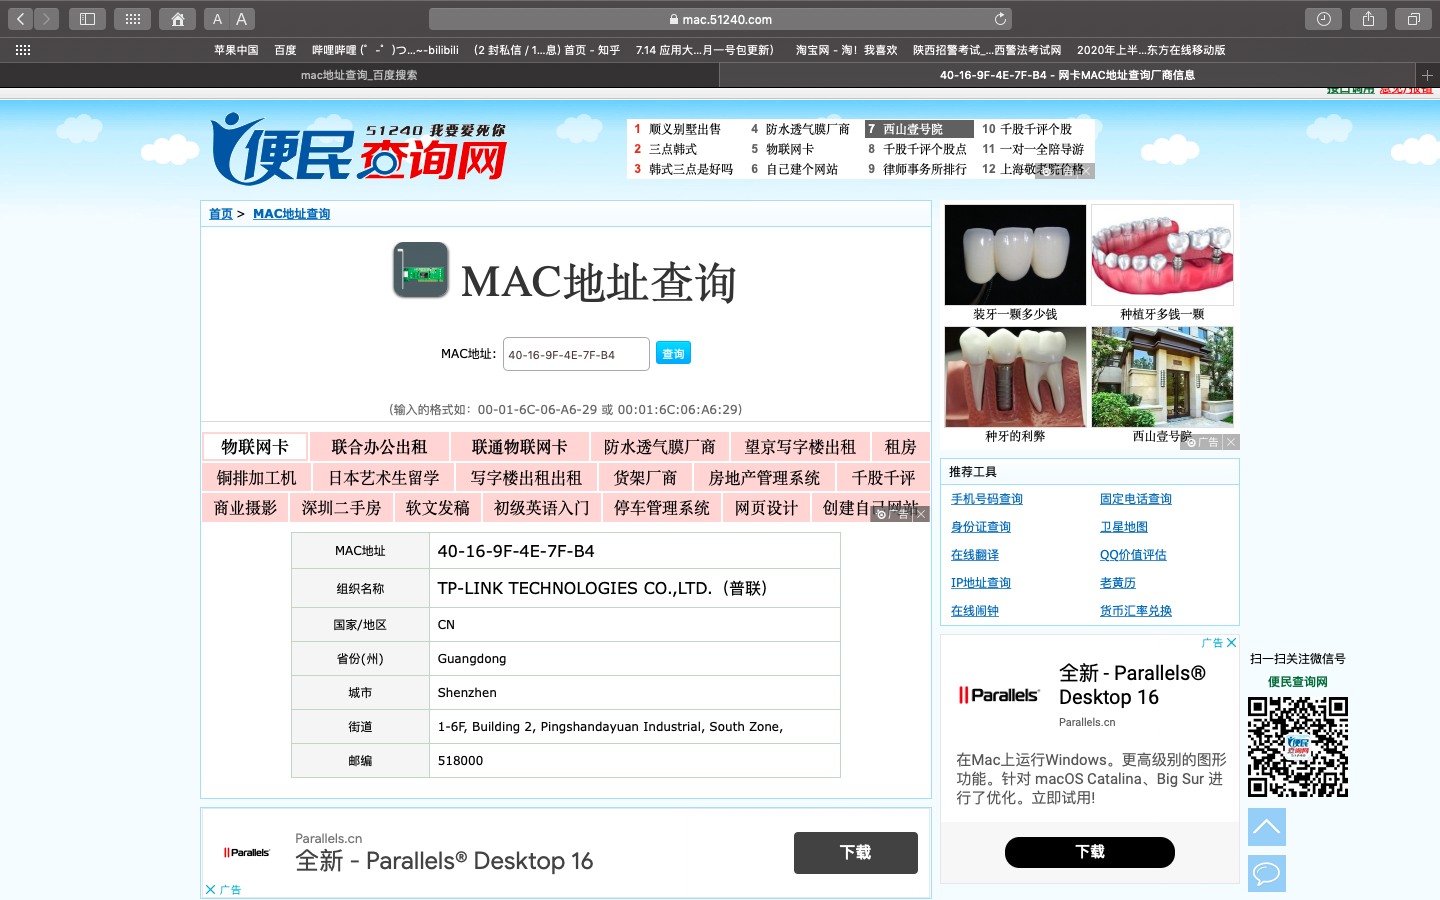Increase text size with large A button

tap(242, 19)
